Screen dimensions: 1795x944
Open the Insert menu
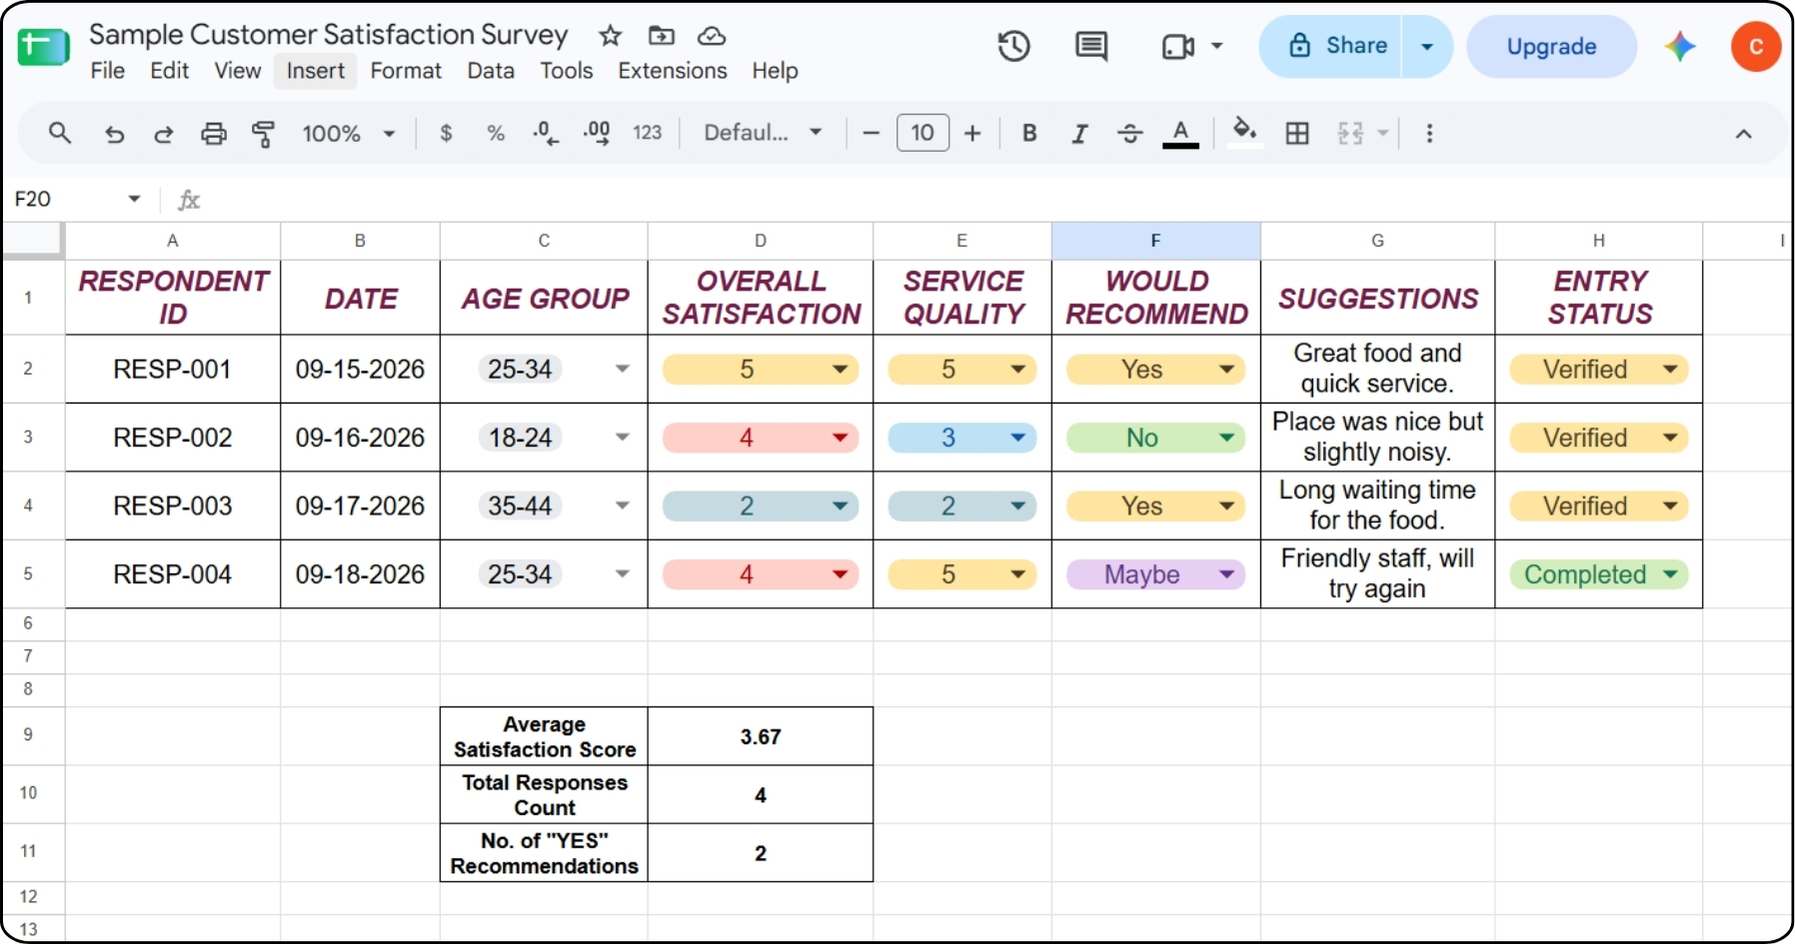[315, 71]
